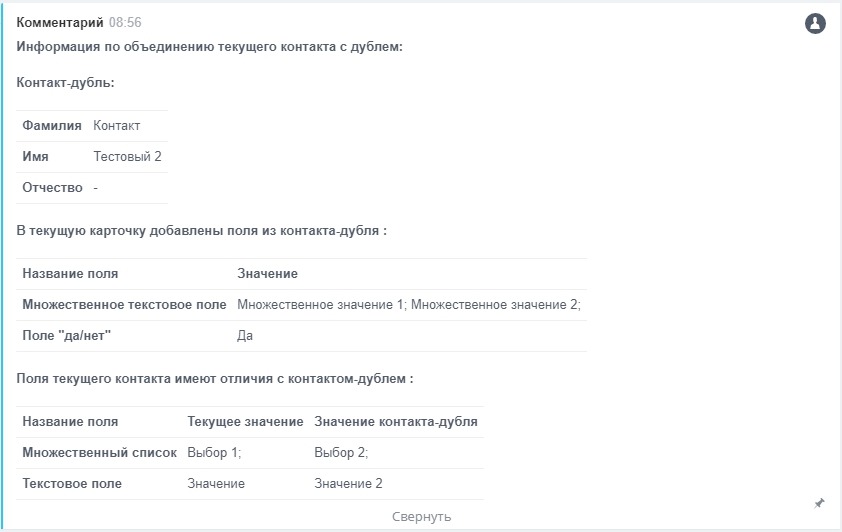
Task: Click the user avatar icon
Action: pyautogui.click(x=815, y=23)
